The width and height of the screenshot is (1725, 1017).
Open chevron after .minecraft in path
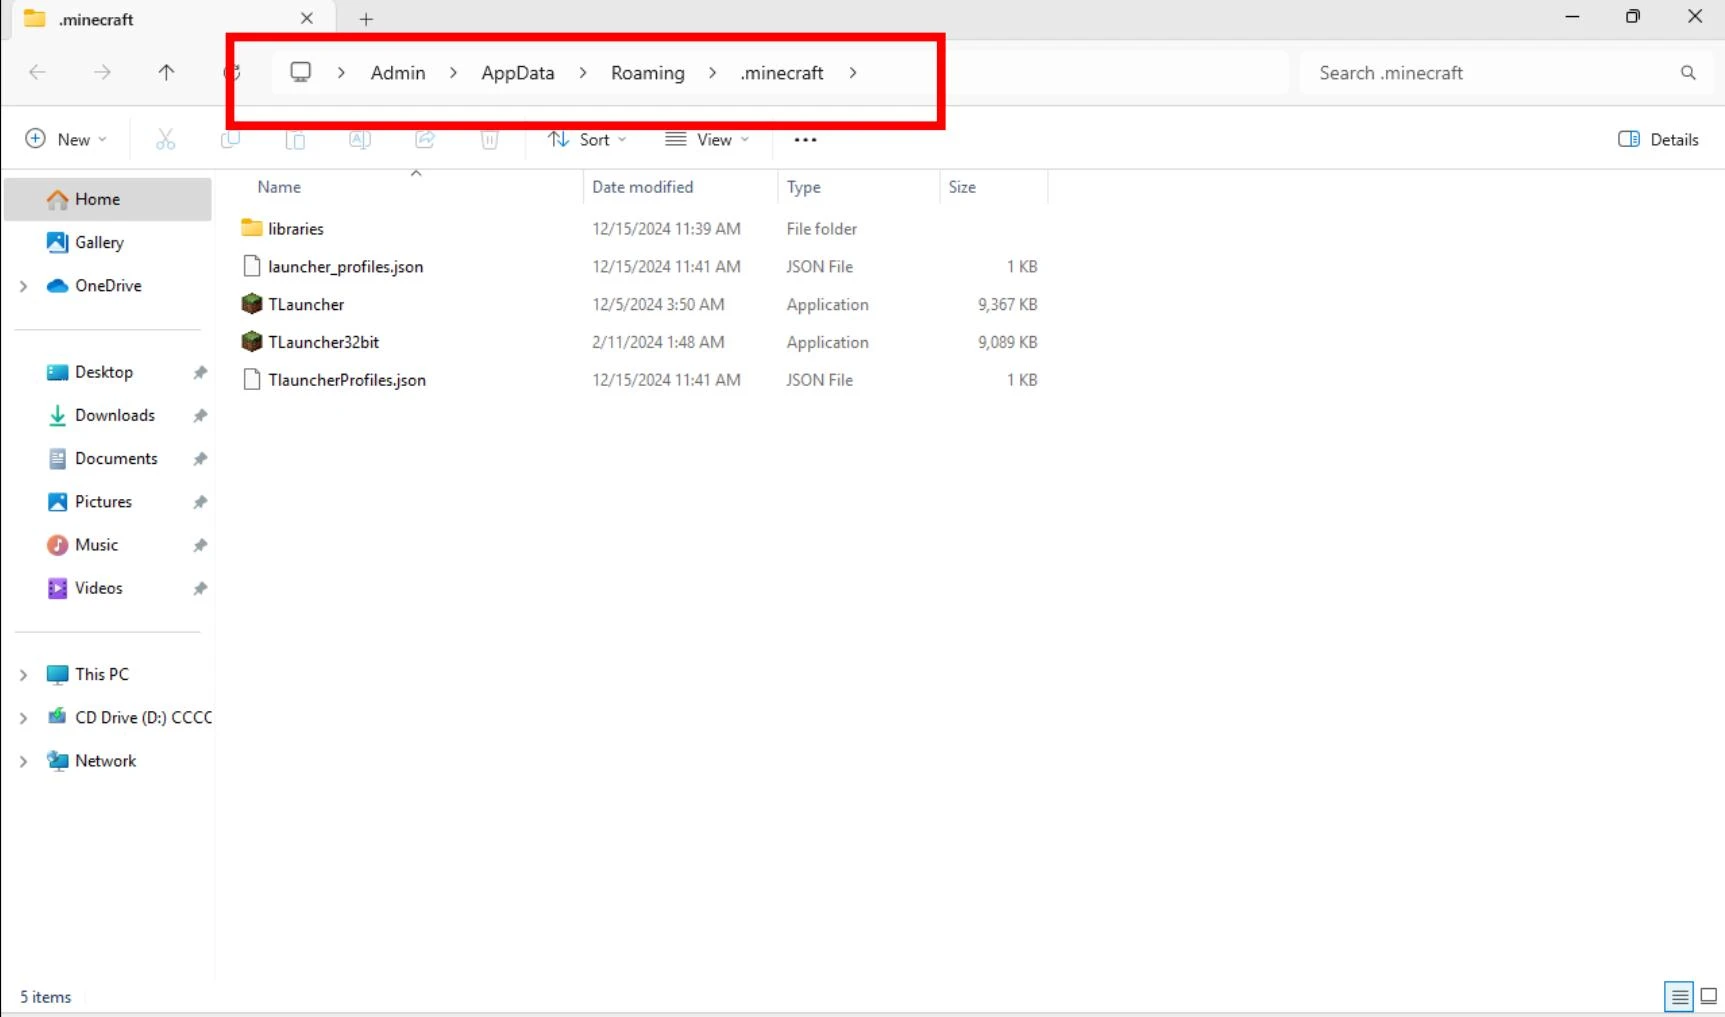point(853,73)
